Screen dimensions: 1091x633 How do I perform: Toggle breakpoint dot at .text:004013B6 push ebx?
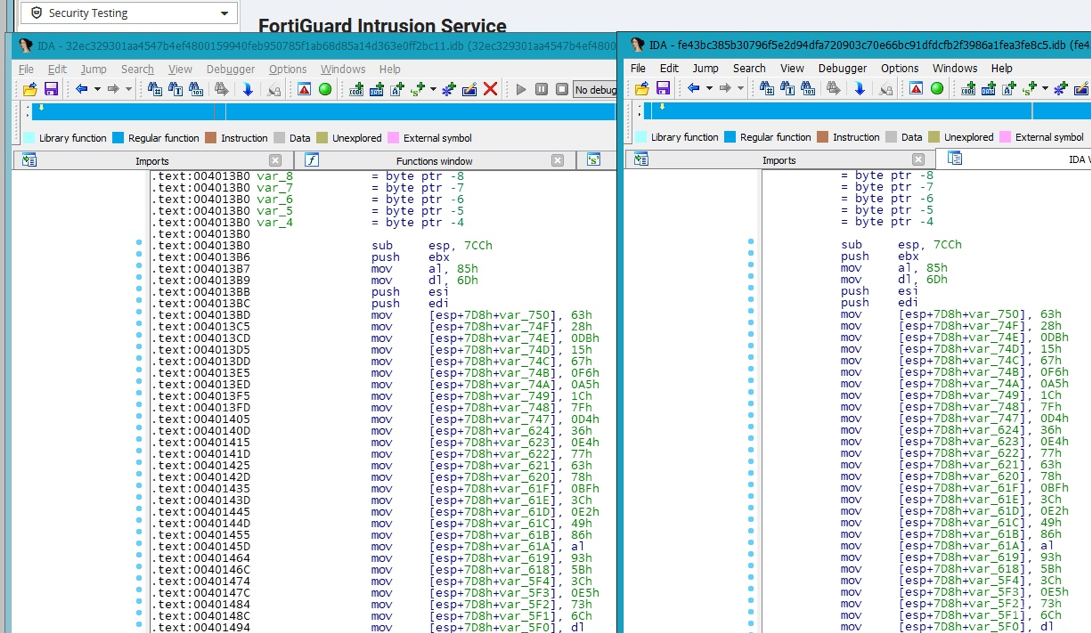tap(138, 255)
